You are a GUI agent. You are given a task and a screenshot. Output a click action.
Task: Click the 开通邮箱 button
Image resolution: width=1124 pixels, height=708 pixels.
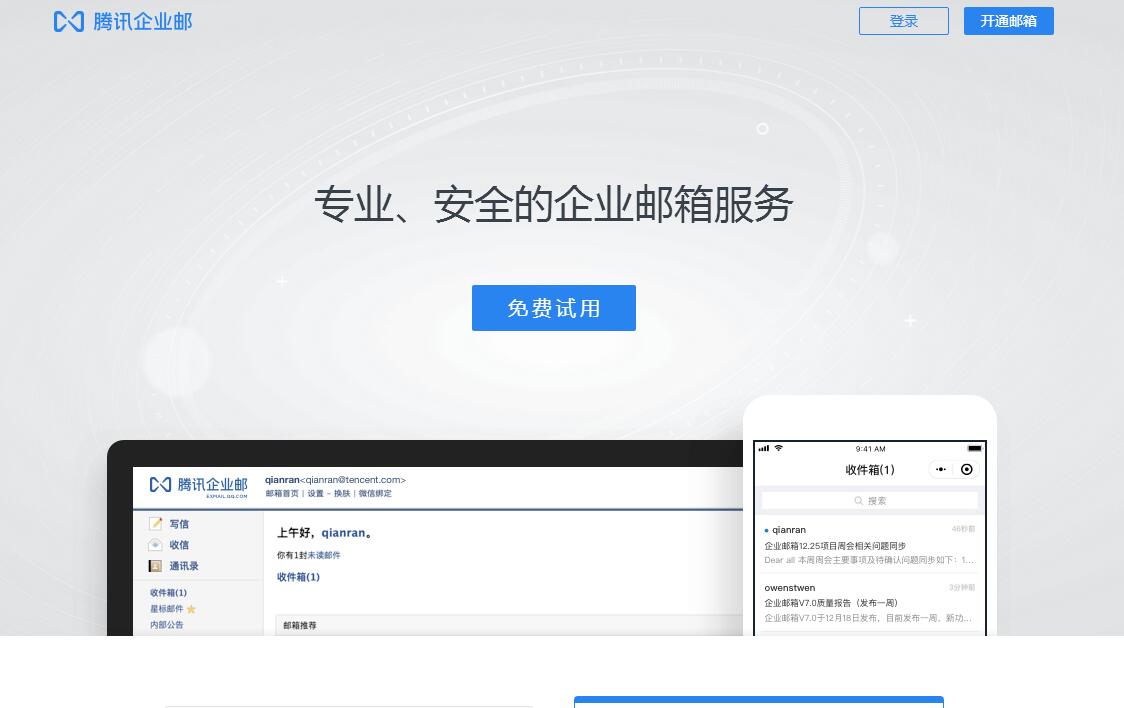[1008, 21]
